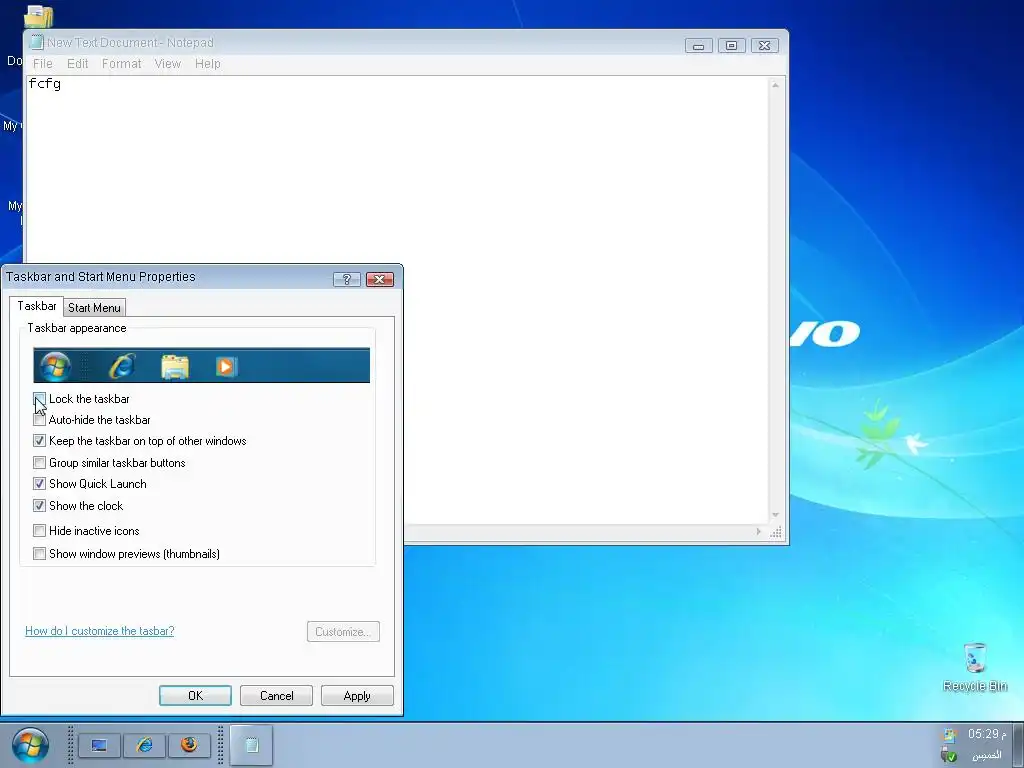
Task: Uncheck Keep the taskbar on top
Action: click(39, 441)
